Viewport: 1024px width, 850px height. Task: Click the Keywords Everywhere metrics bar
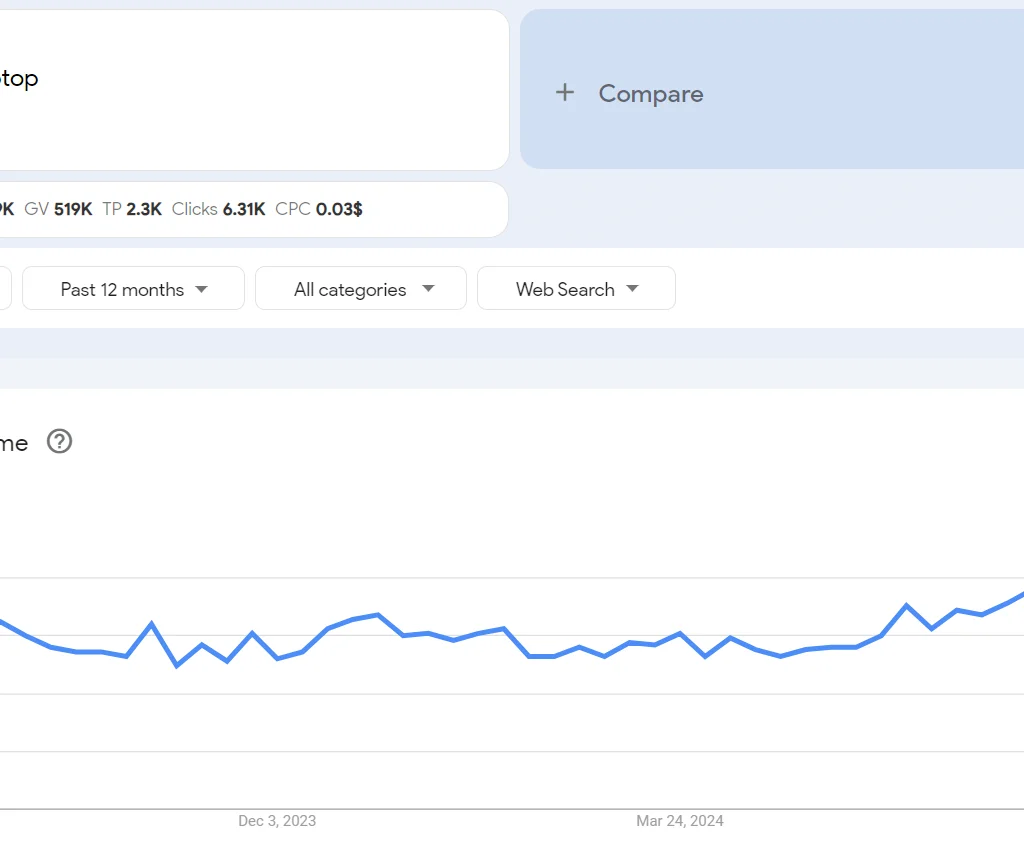(250, 209)
